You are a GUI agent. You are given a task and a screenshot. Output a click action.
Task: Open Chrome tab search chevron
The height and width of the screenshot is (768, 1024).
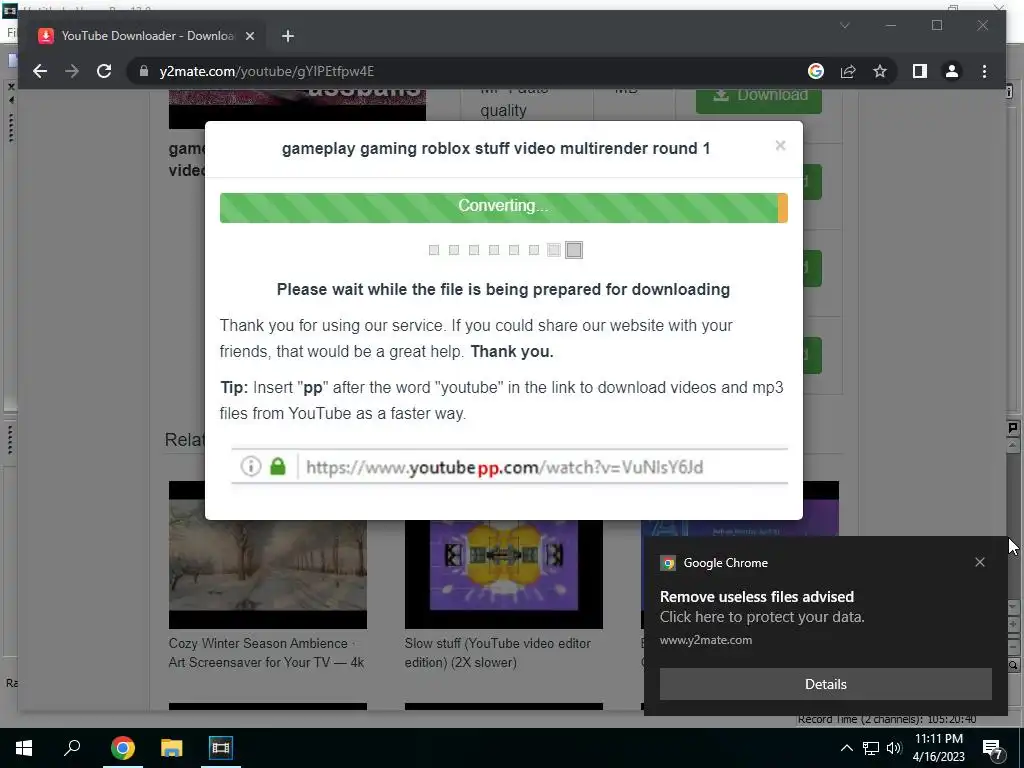coord(844,25)
